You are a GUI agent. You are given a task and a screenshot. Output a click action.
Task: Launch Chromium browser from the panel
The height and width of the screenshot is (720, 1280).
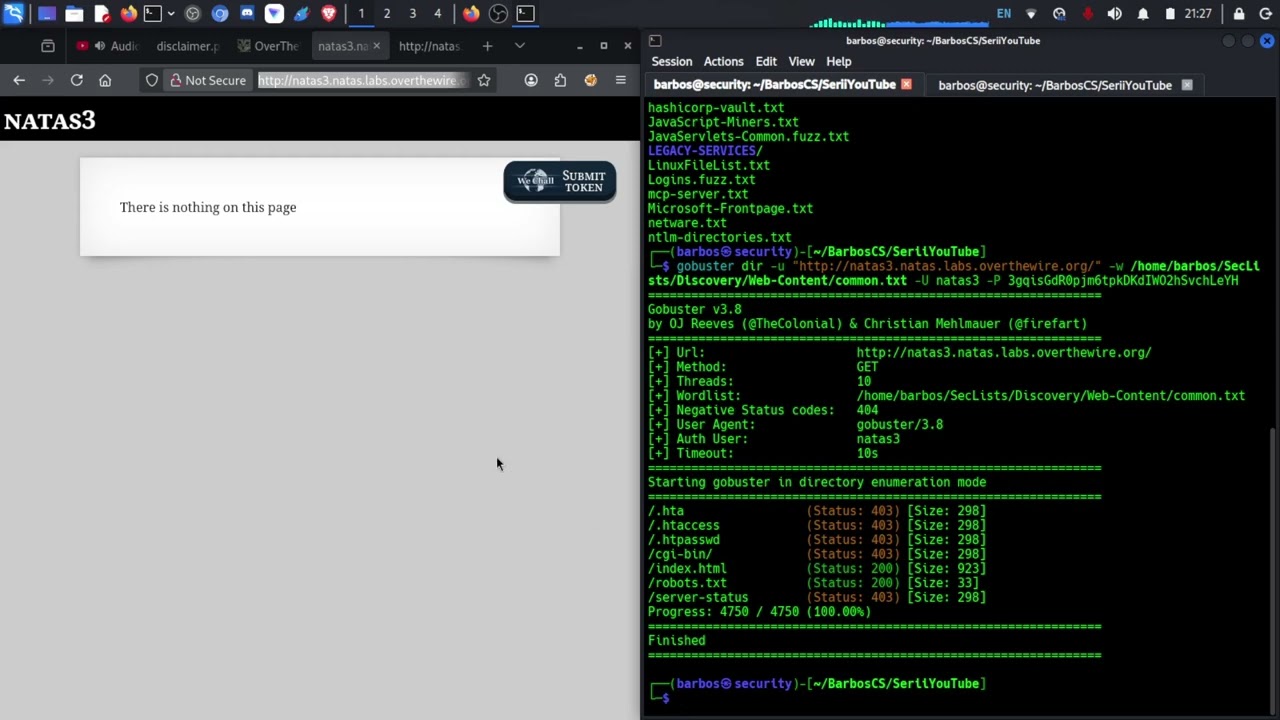point(220,14)
